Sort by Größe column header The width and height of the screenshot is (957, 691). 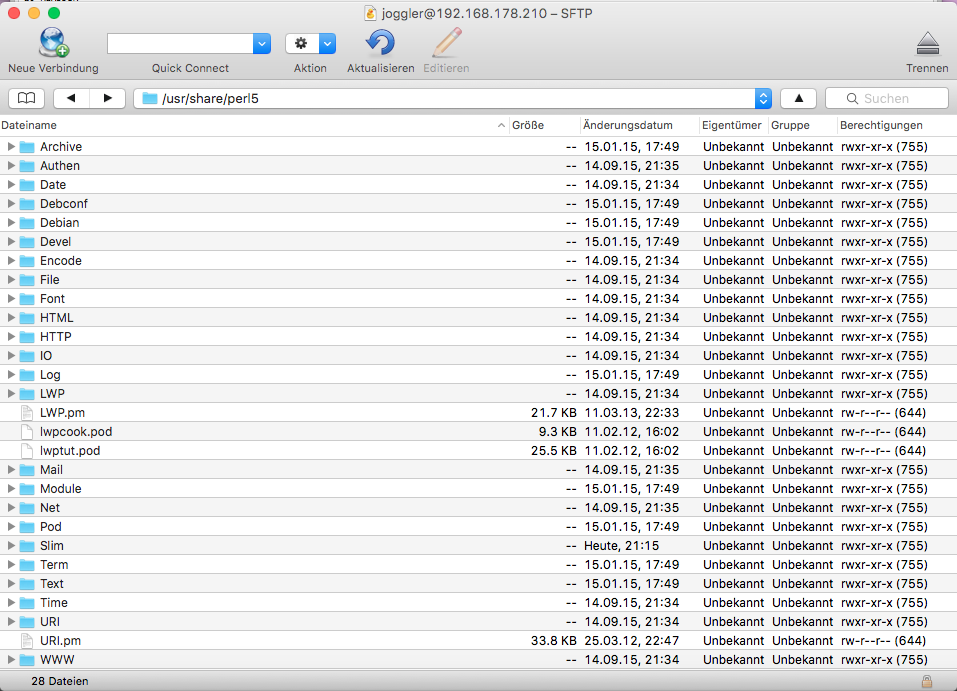click(544, 125)
